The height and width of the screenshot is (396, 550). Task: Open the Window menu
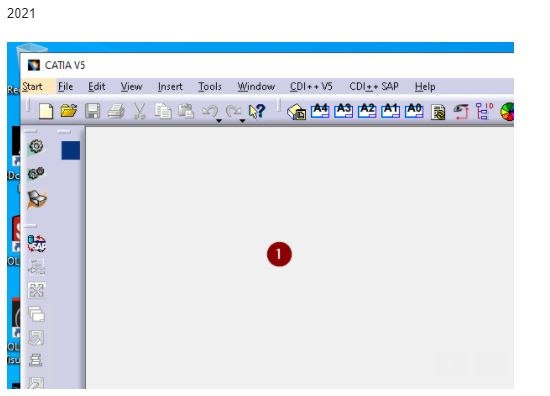[256, 87]
